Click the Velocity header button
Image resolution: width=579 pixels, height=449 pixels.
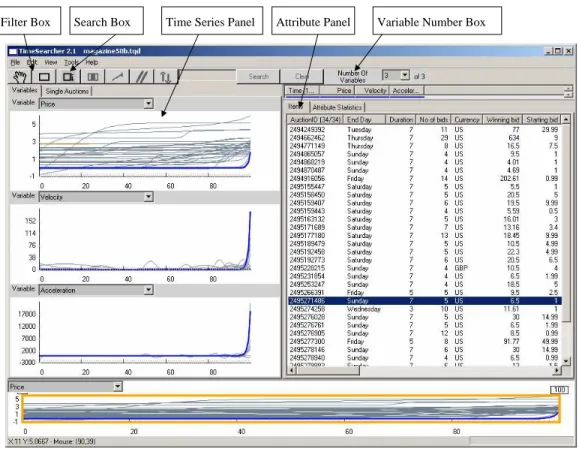(x=372, y=90)
